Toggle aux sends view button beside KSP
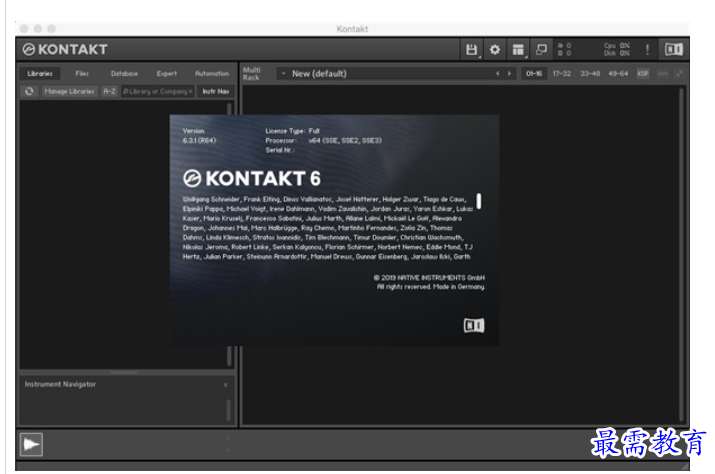This screenshot has width=715, height=474. (663, 73)
